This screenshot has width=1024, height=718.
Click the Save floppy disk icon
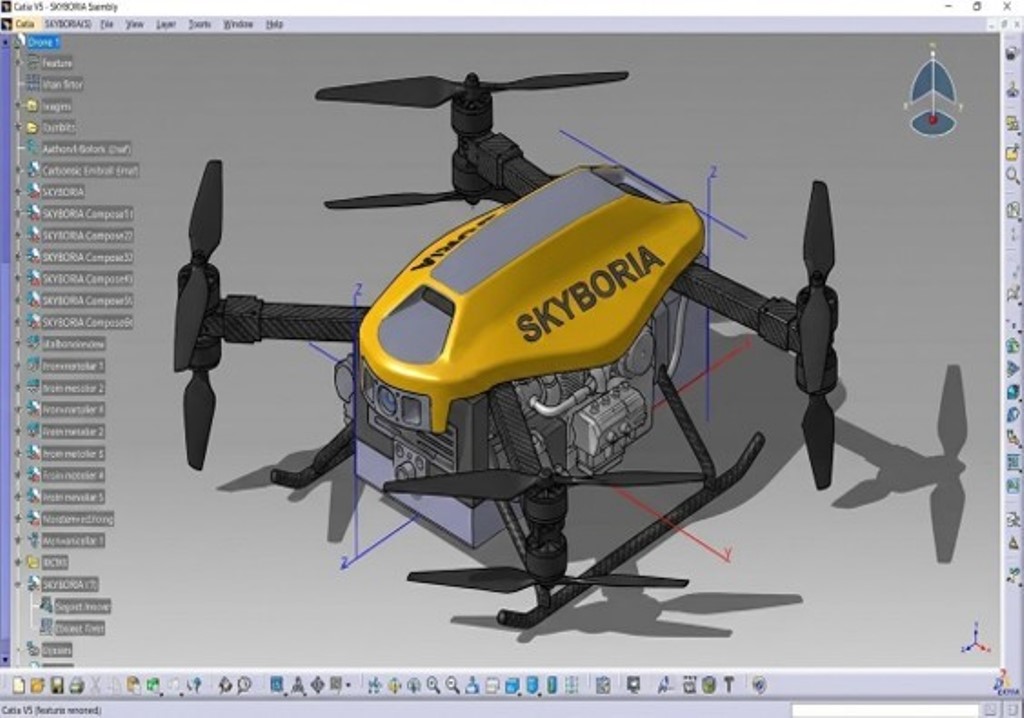point(57,685)
